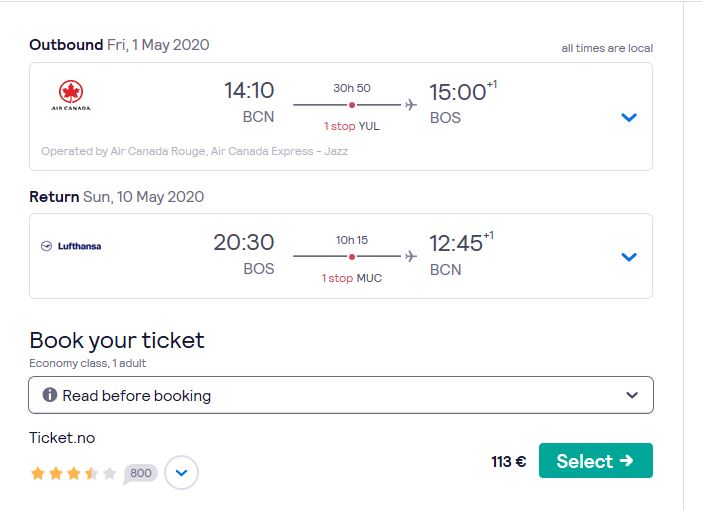This screenshot has width=702, height=510.
Task: Click the return flight airplane icon
Action: click(411, 257)
